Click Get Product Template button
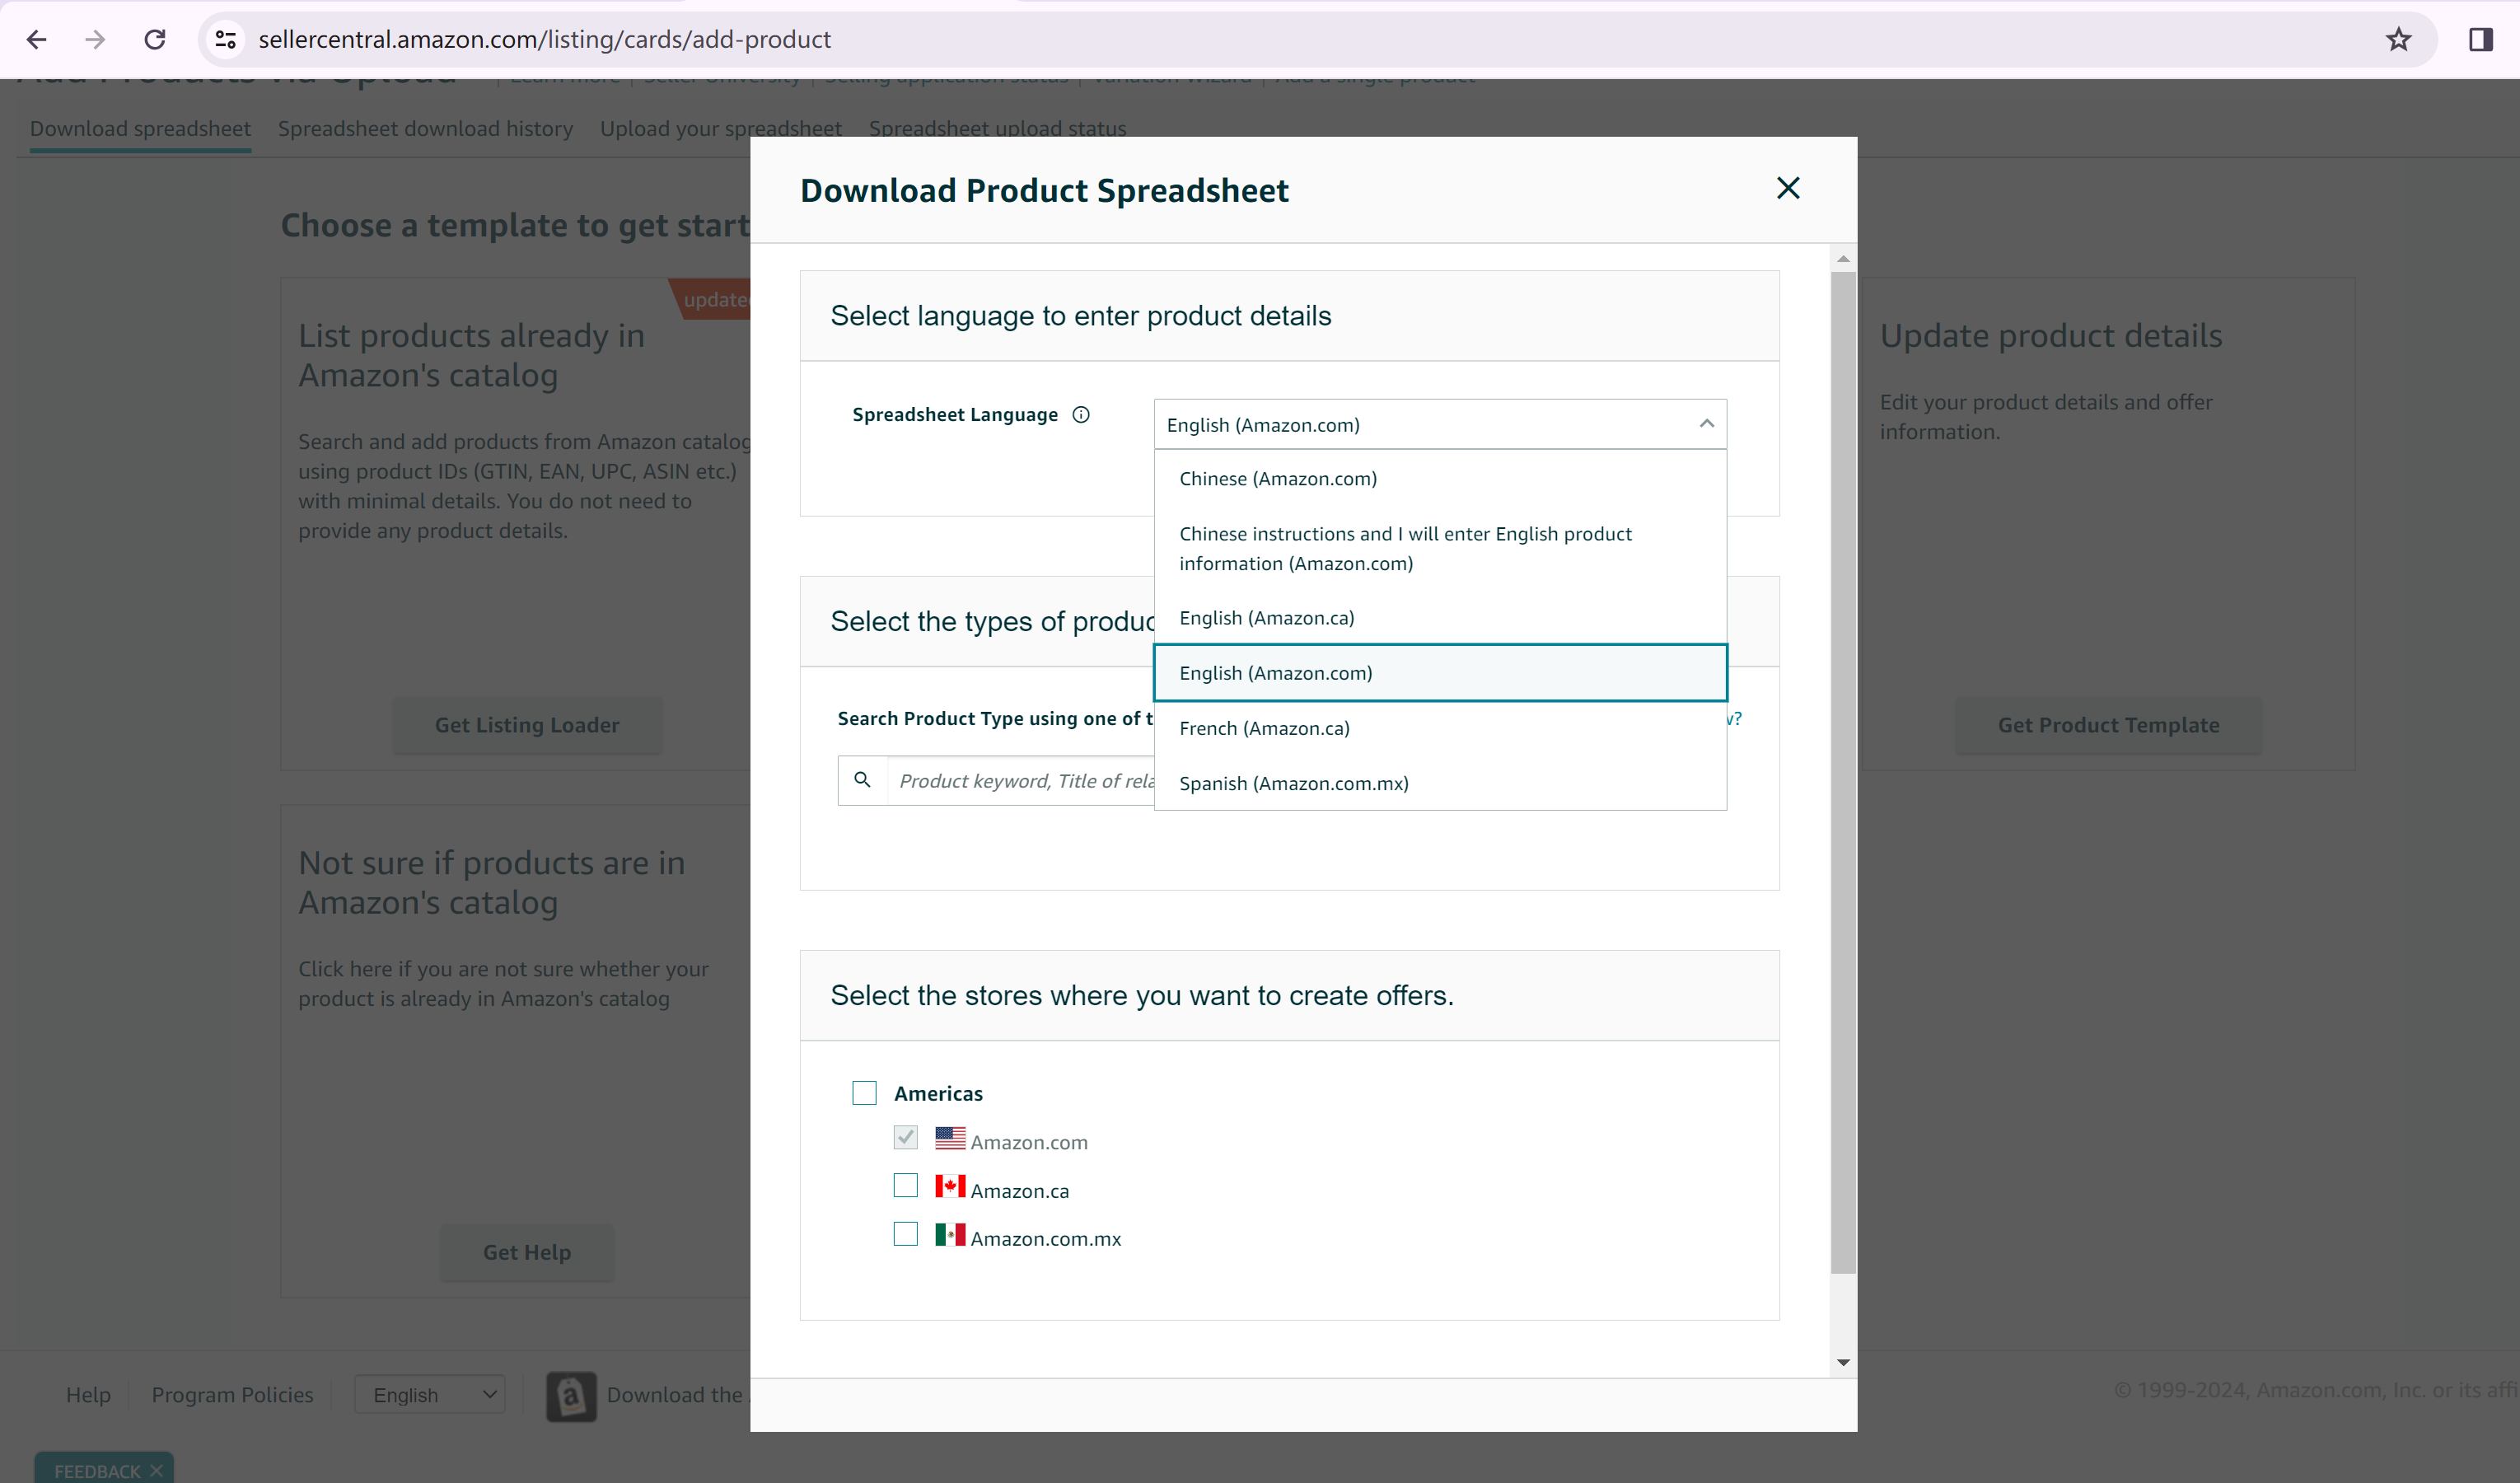 [2108, 725]
